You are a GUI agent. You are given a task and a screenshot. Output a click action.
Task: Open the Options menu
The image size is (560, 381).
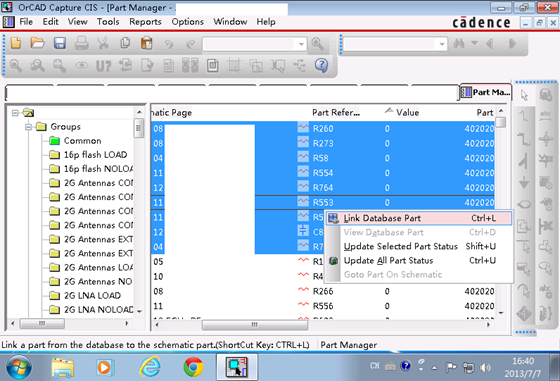point(188,22)
